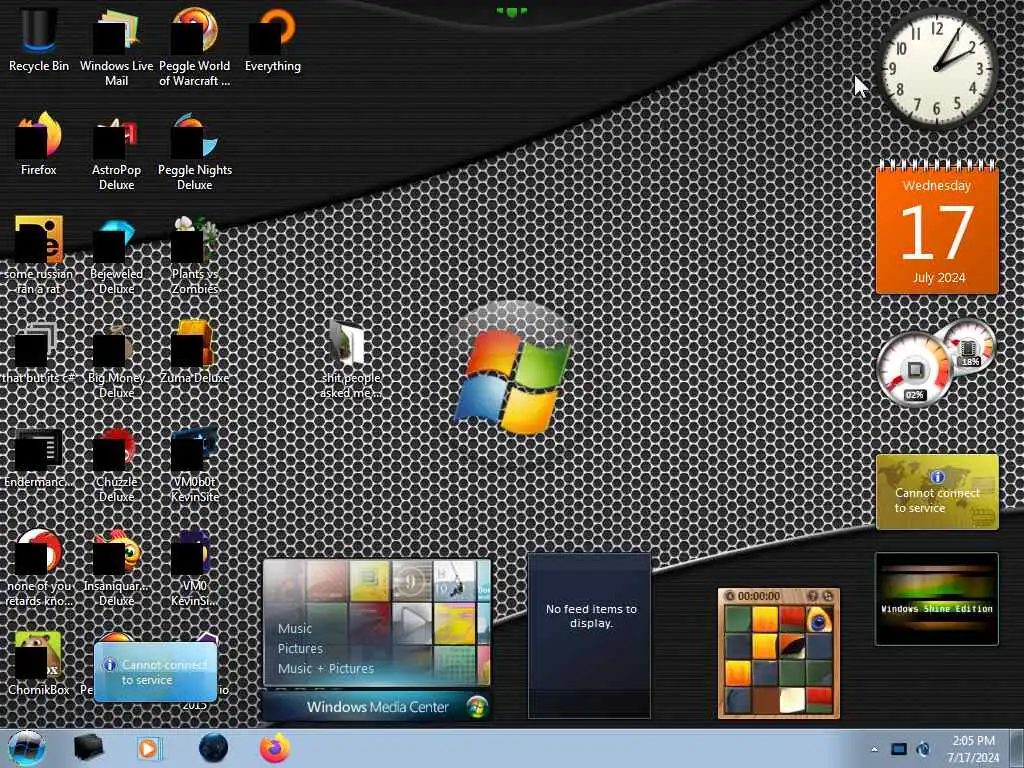
Task: Launch Windows Live Mail from desktop
Action: [116, 47]
